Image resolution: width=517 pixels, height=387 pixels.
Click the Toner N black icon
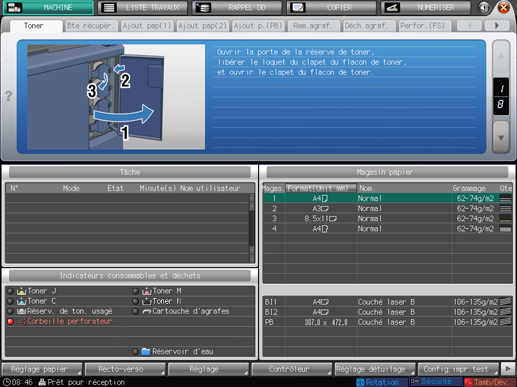[147, 301]
